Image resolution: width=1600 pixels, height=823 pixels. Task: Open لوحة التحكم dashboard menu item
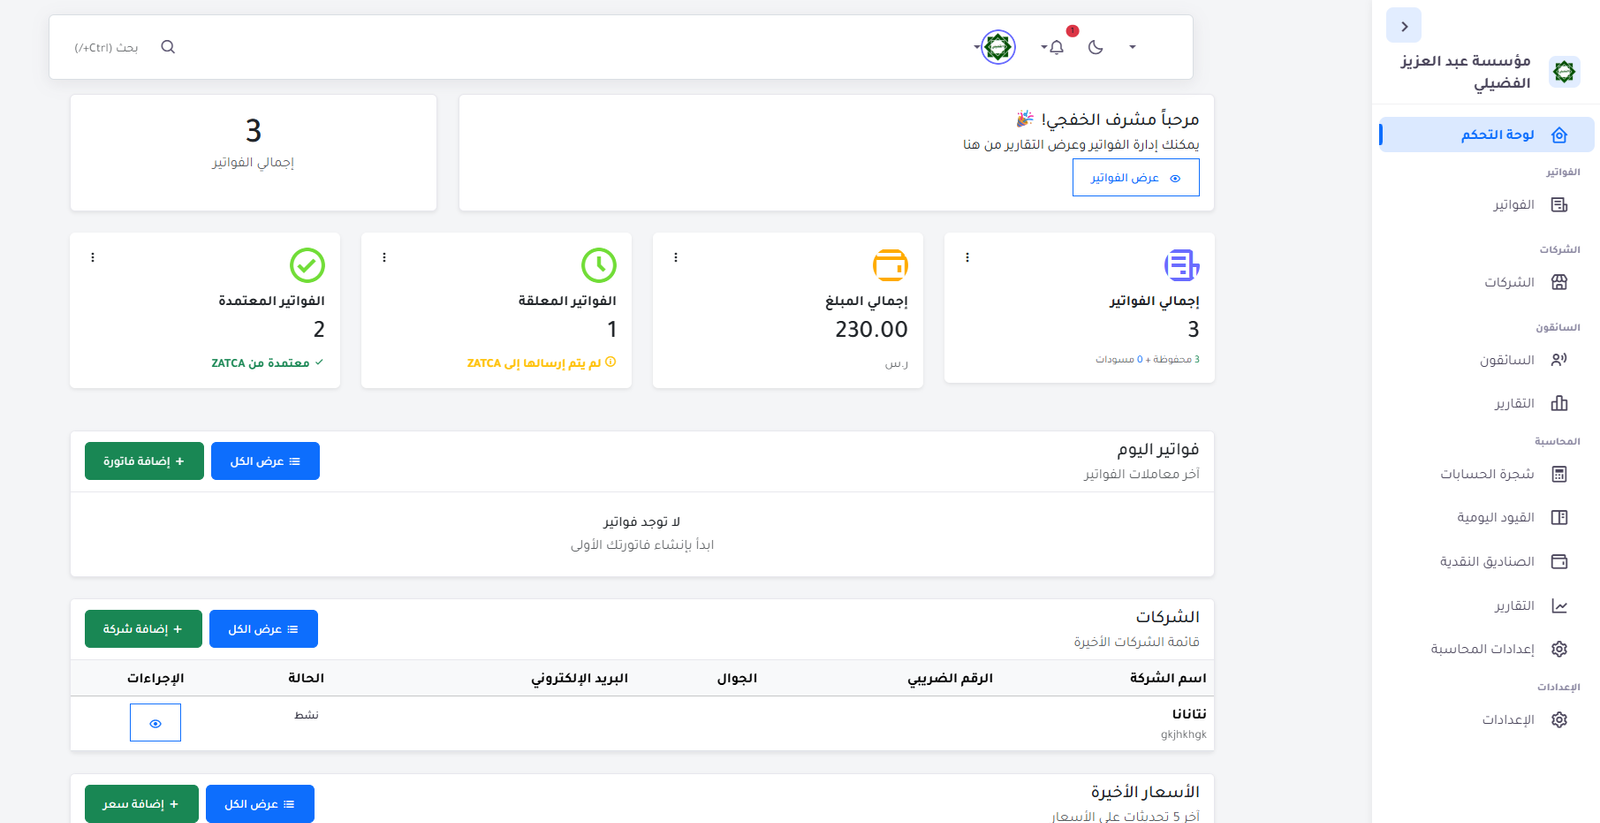(1486, 134)
